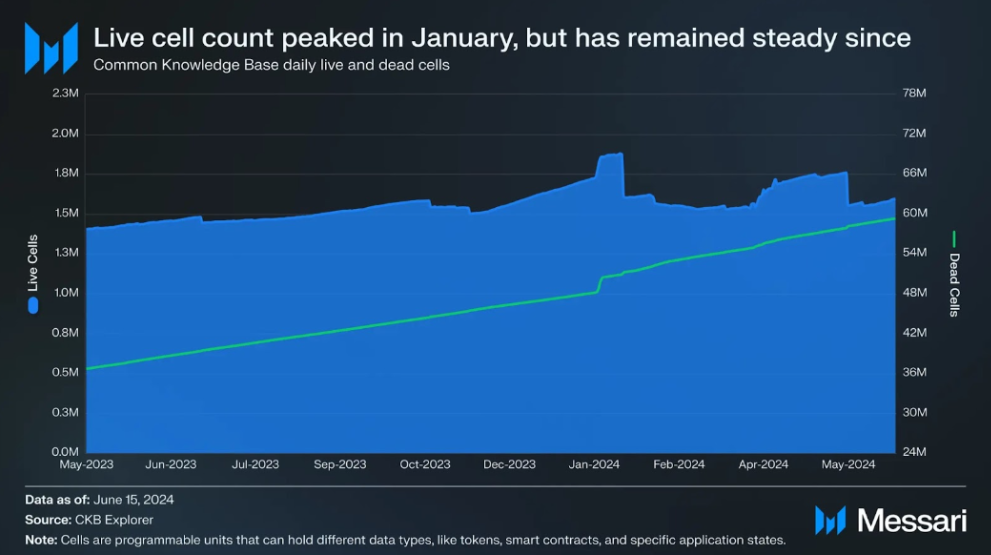Screen dimensions: 991x555
Task: Click the CKB Explorer source text
Action: tap(116, 520)
